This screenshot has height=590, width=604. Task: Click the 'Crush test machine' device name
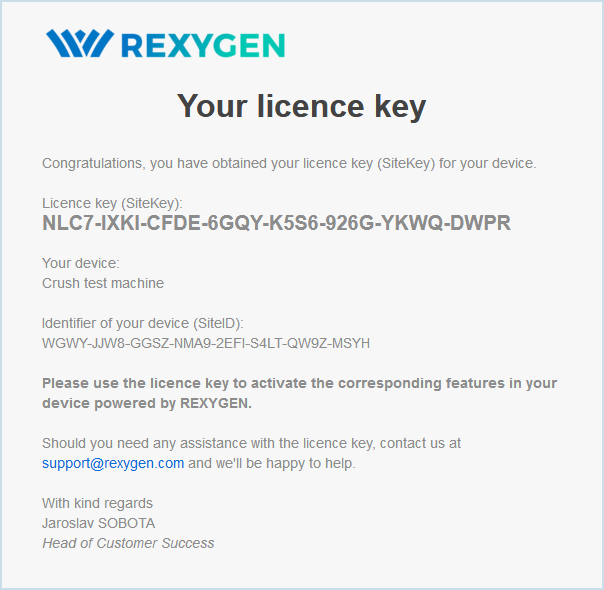coord(103,283)
